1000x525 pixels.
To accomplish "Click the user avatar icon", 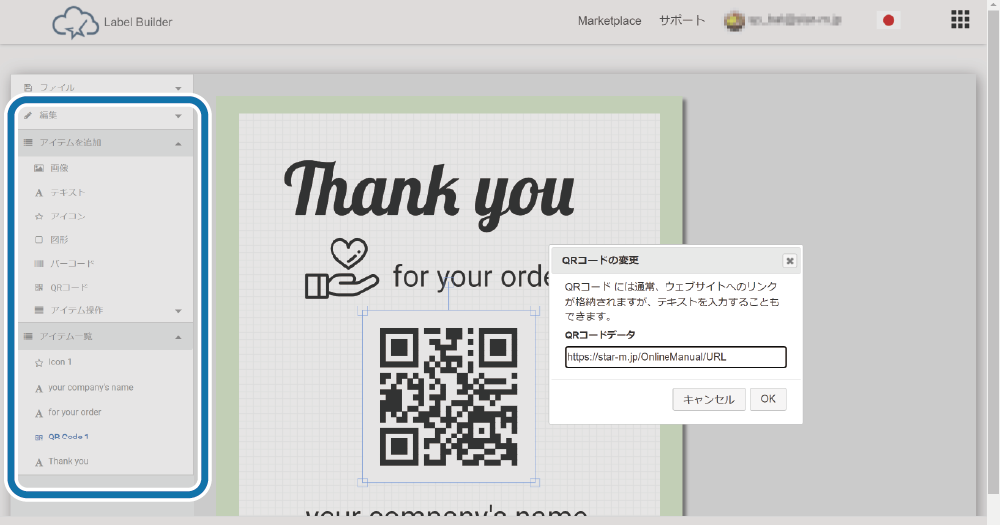I will click(734, 21).
